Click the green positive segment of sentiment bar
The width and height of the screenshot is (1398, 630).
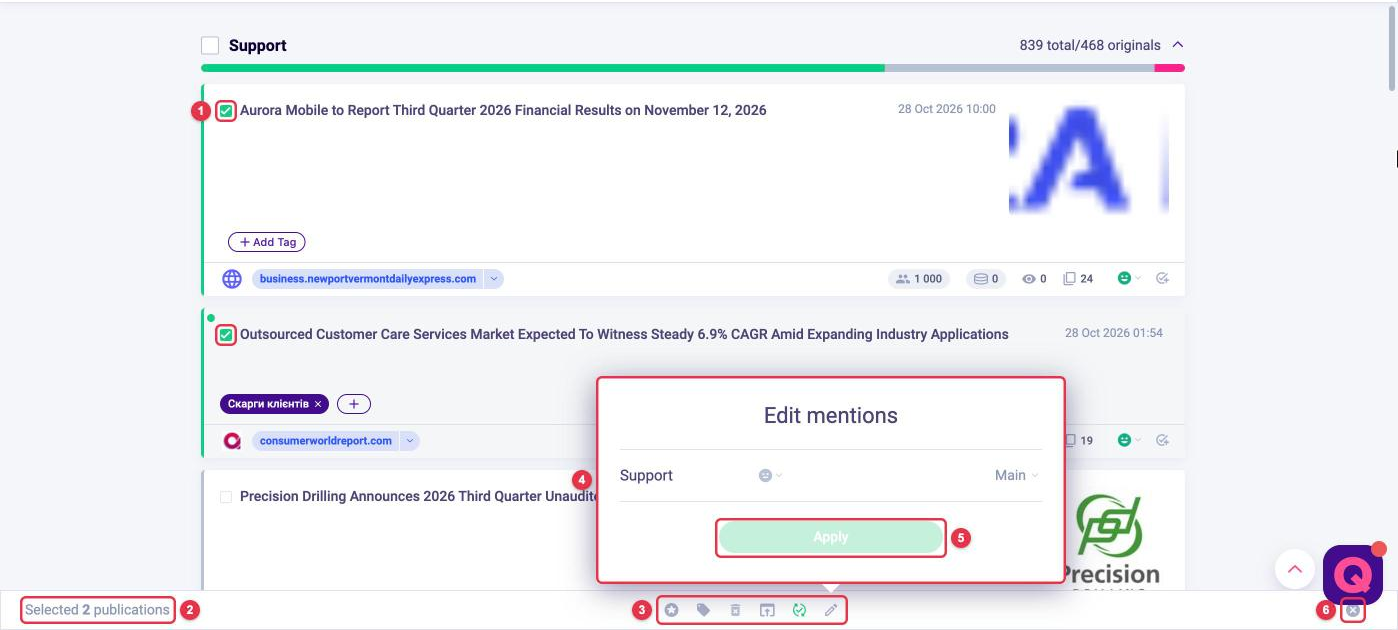542,68
